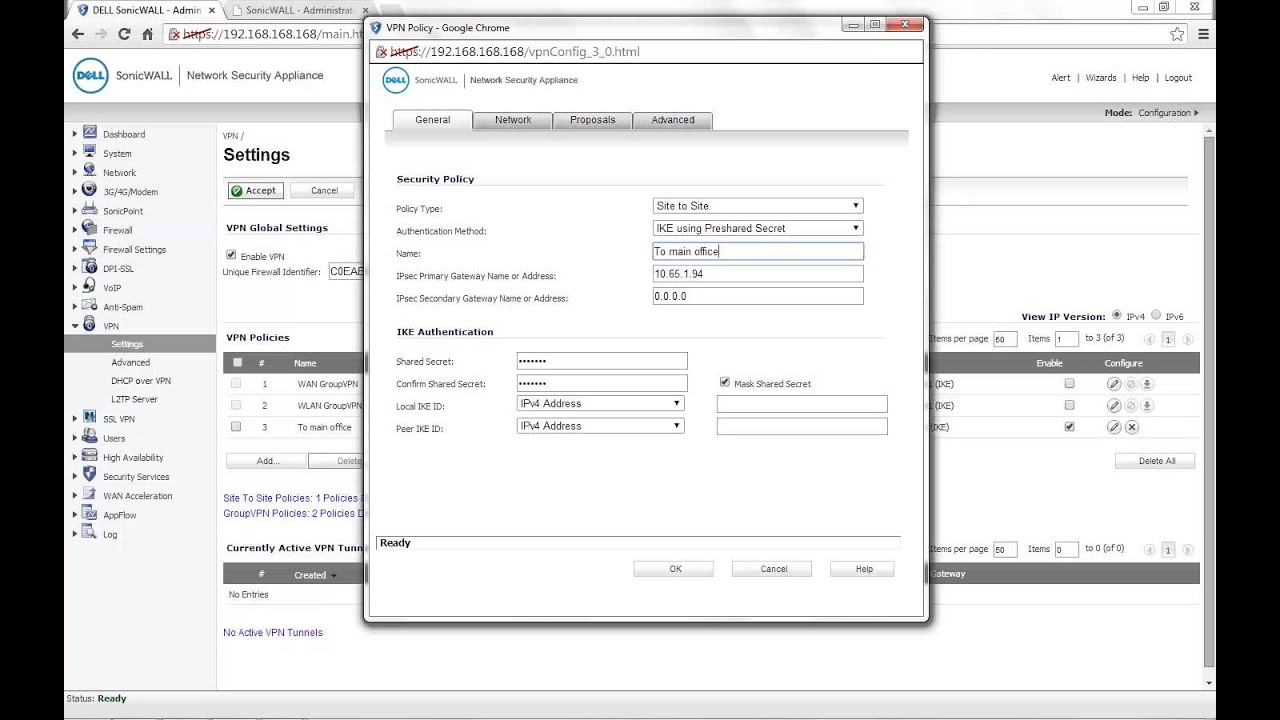Open Authentication Method dropdown
Viewport: 1280px width, 720px height.
click(758, 228)
